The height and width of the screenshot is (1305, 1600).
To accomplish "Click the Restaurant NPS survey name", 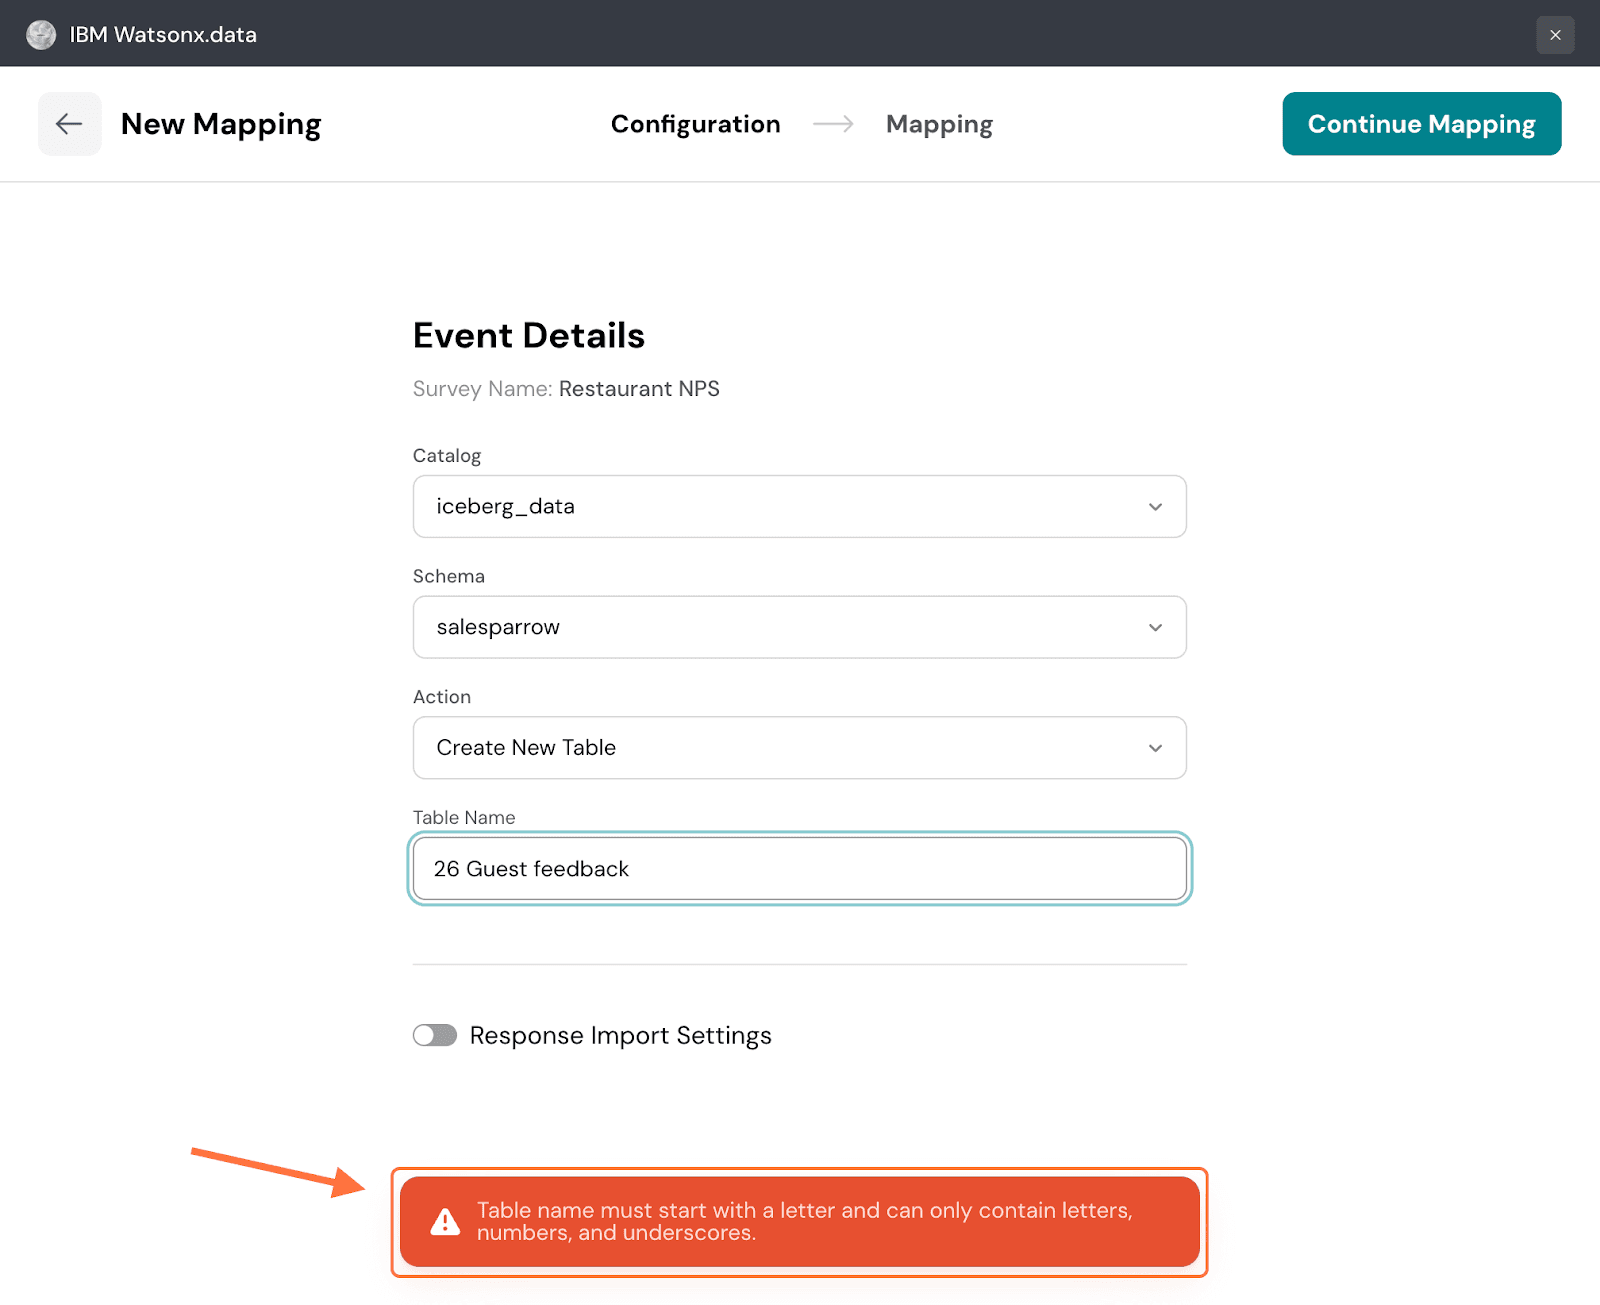I will pos(639,389).
